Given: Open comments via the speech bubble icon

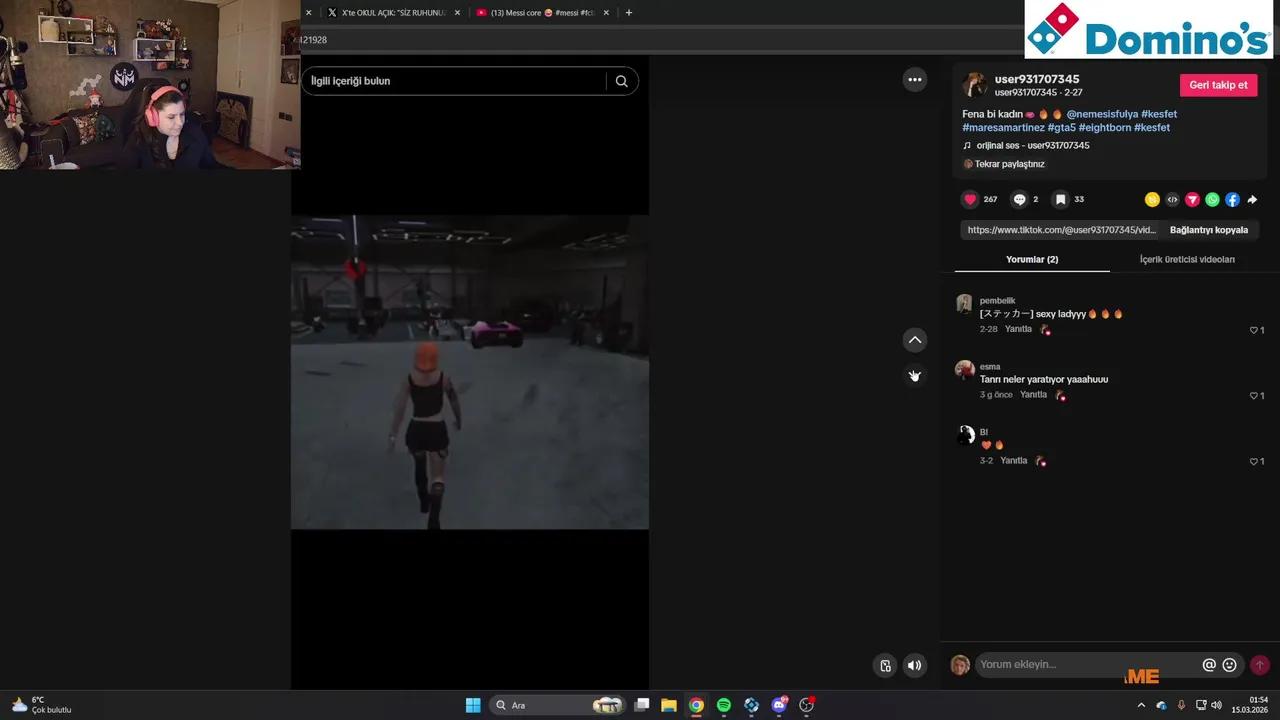Looking at the screenshot, I should click(1019, 199).
